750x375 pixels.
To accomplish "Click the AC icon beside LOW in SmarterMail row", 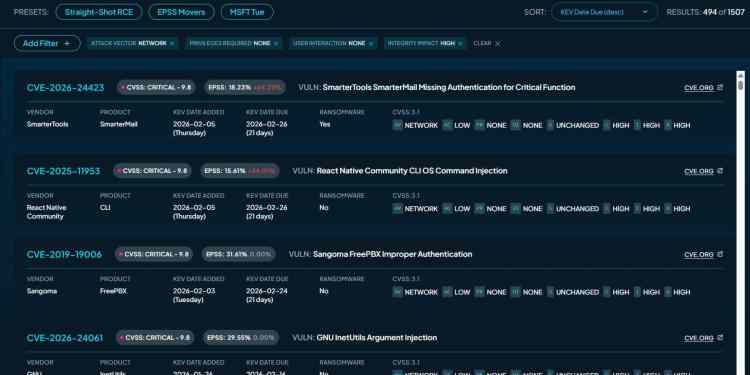I will [x=447, y=125].
